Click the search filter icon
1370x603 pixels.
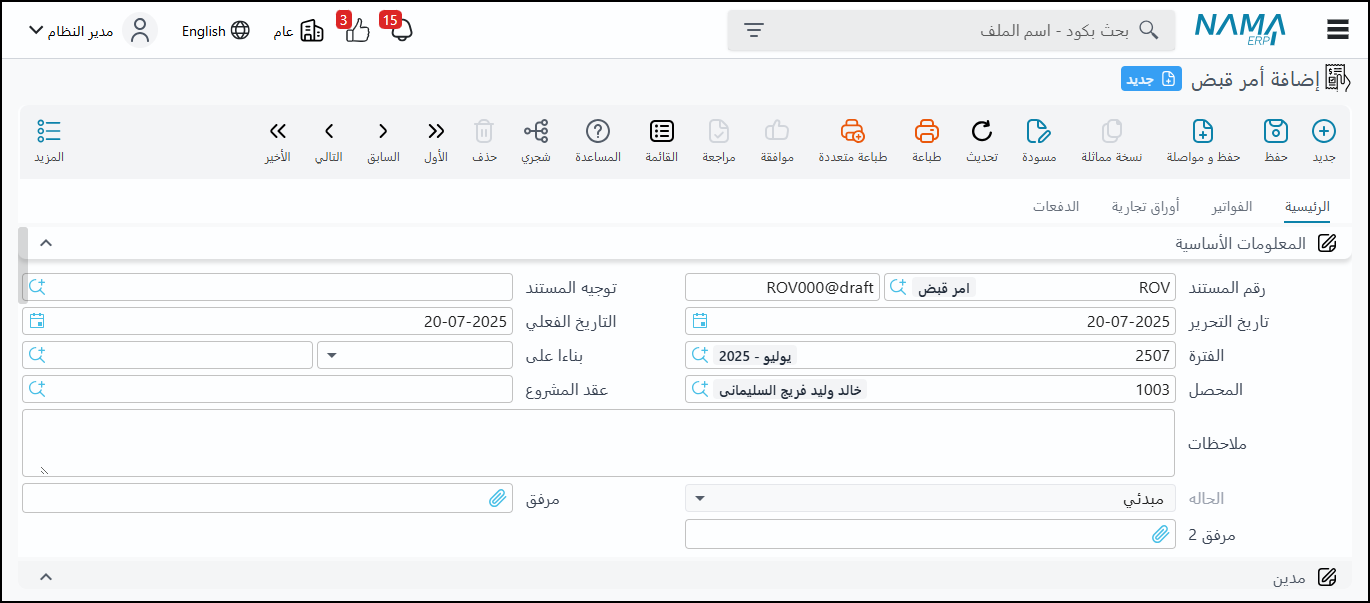(754, 30)
